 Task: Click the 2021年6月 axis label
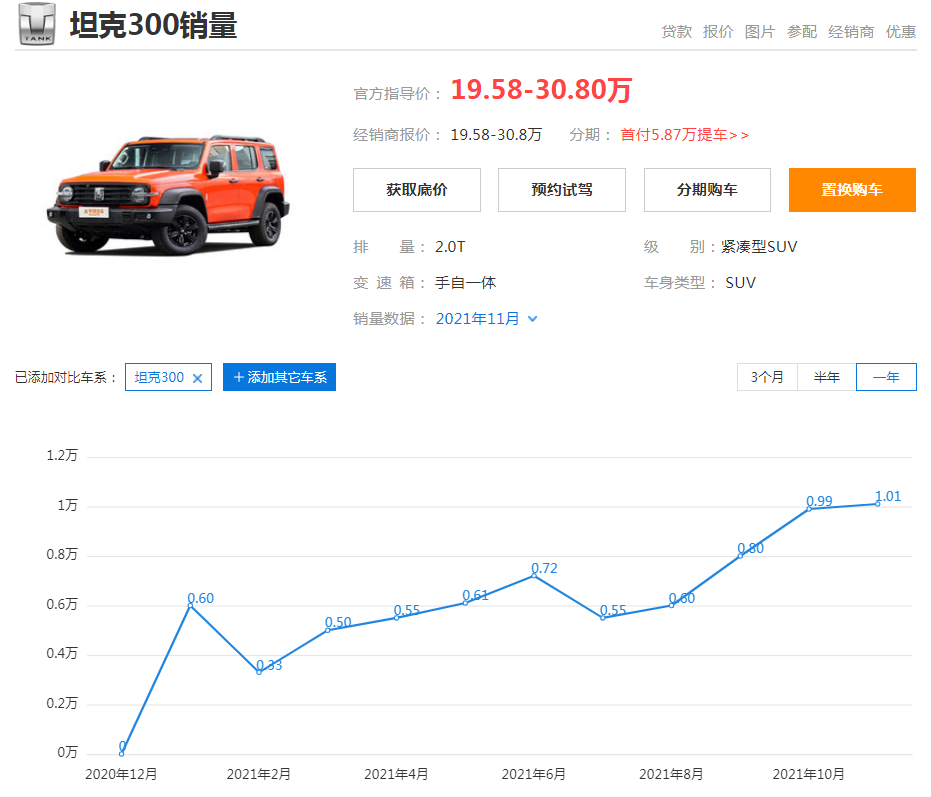click(533, 774)
